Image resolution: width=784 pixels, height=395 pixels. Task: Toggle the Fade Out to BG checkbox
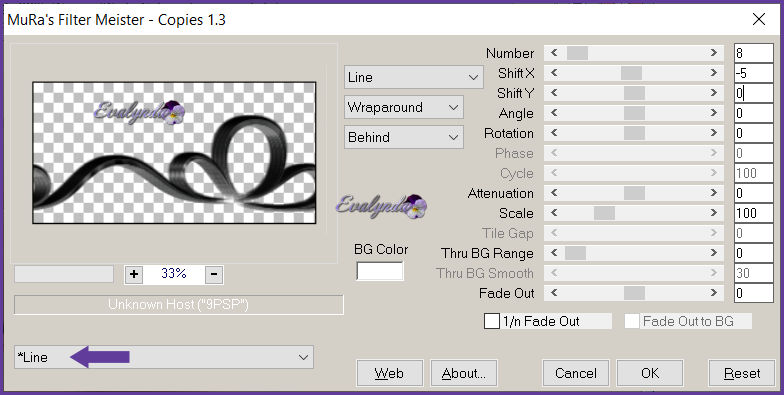click(x=632, y=322)
